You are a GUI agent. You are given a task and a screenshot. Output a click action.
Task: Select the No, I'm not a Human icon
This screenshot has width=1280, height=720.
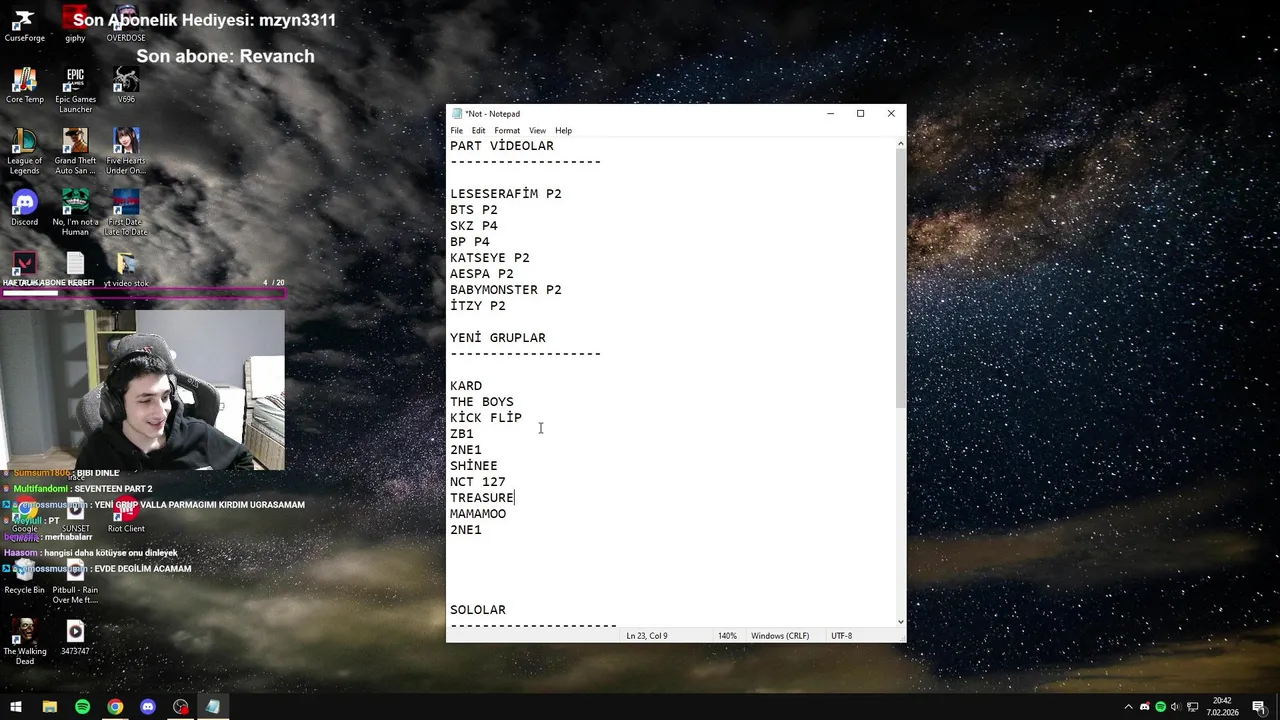[75, 212]
